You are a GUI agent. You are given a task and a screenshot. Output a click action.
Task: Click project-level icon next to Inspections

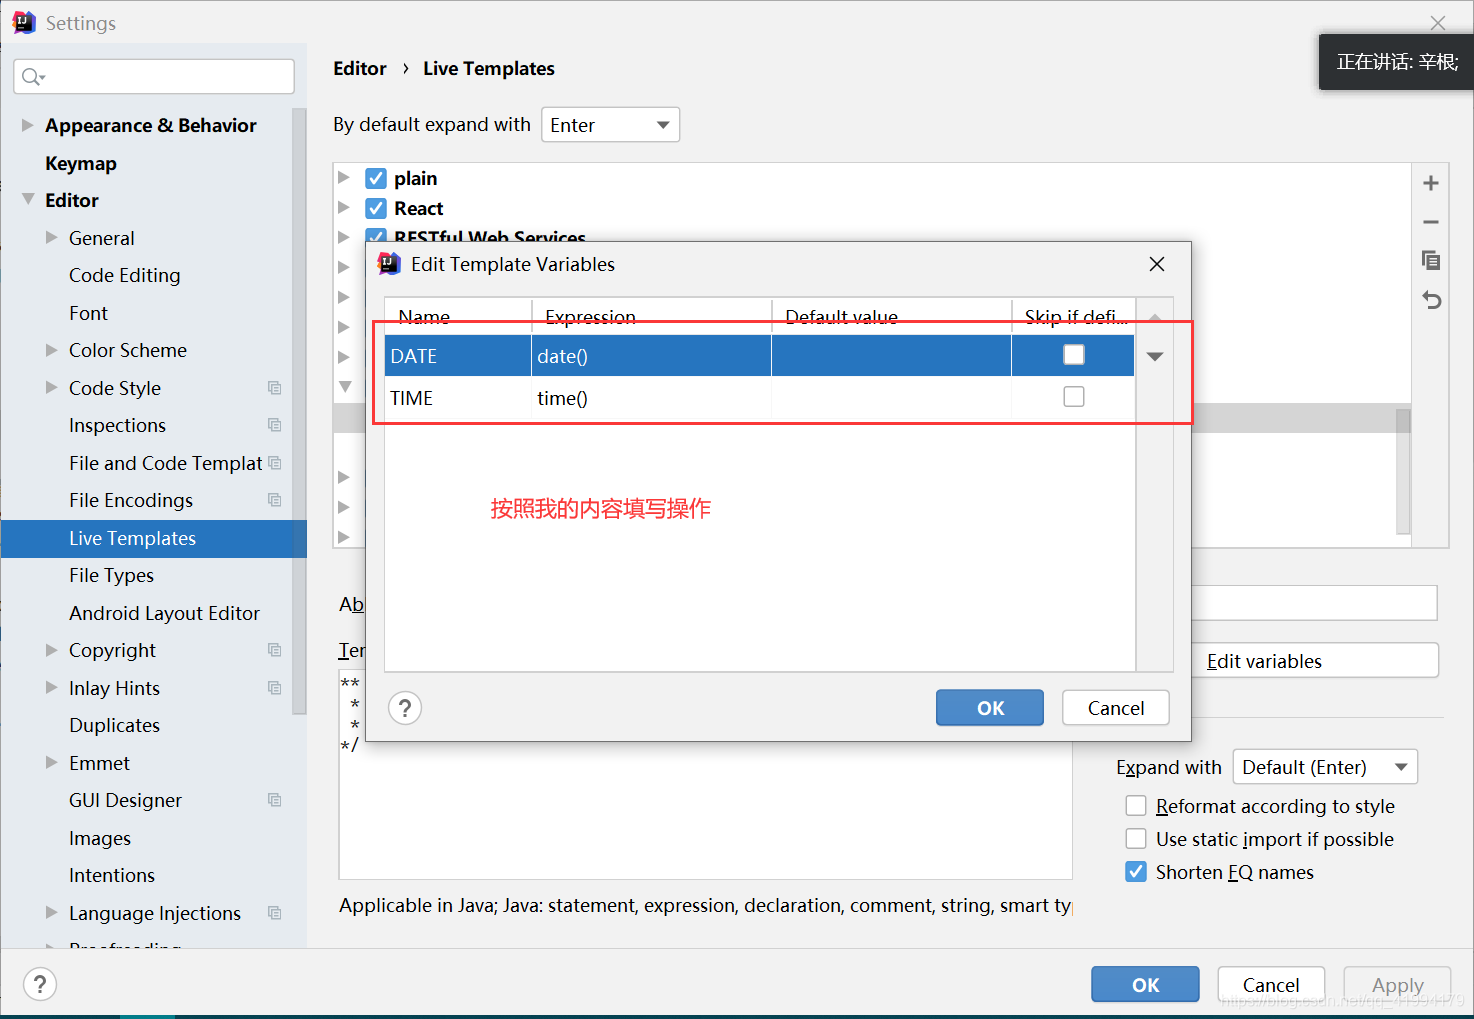click(x=274, y=425)
